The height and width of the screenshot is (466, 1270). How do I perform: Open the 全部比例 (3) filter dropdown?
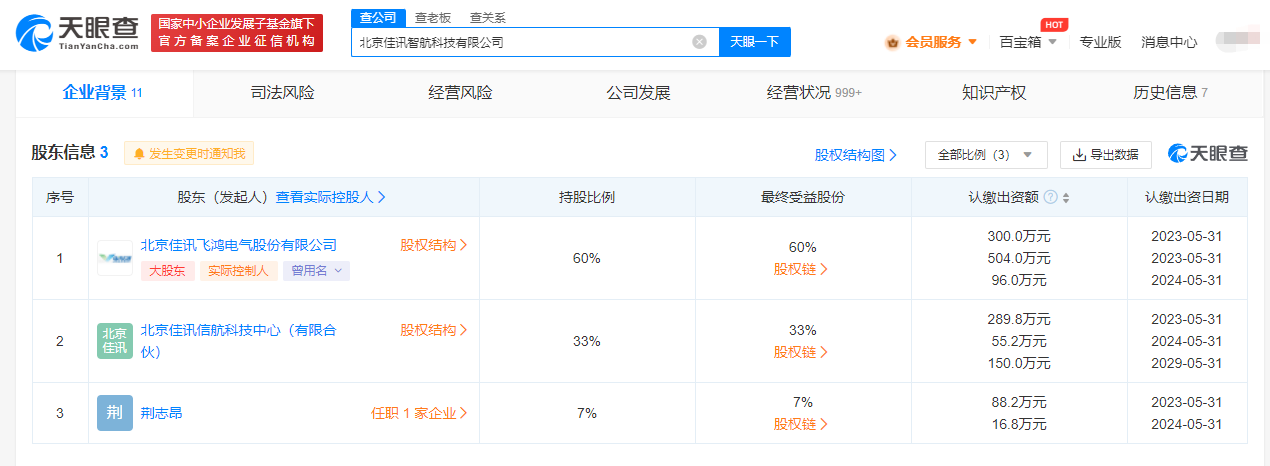[x=986, y=155]
